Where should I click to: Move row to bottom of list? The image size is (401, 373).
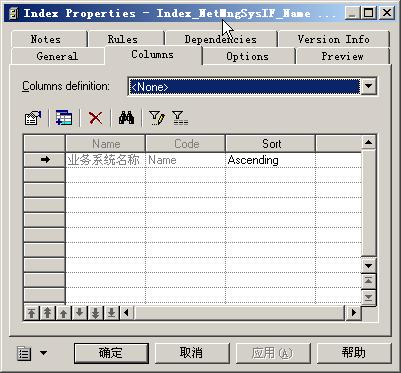111,313
